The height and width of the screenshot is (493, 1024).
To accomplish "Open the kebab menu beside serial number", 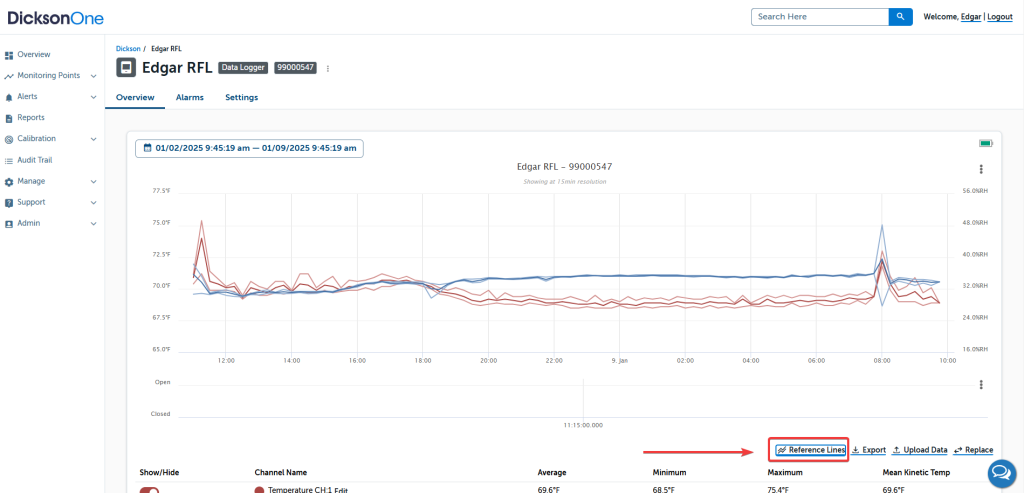I will click(328, 69).
